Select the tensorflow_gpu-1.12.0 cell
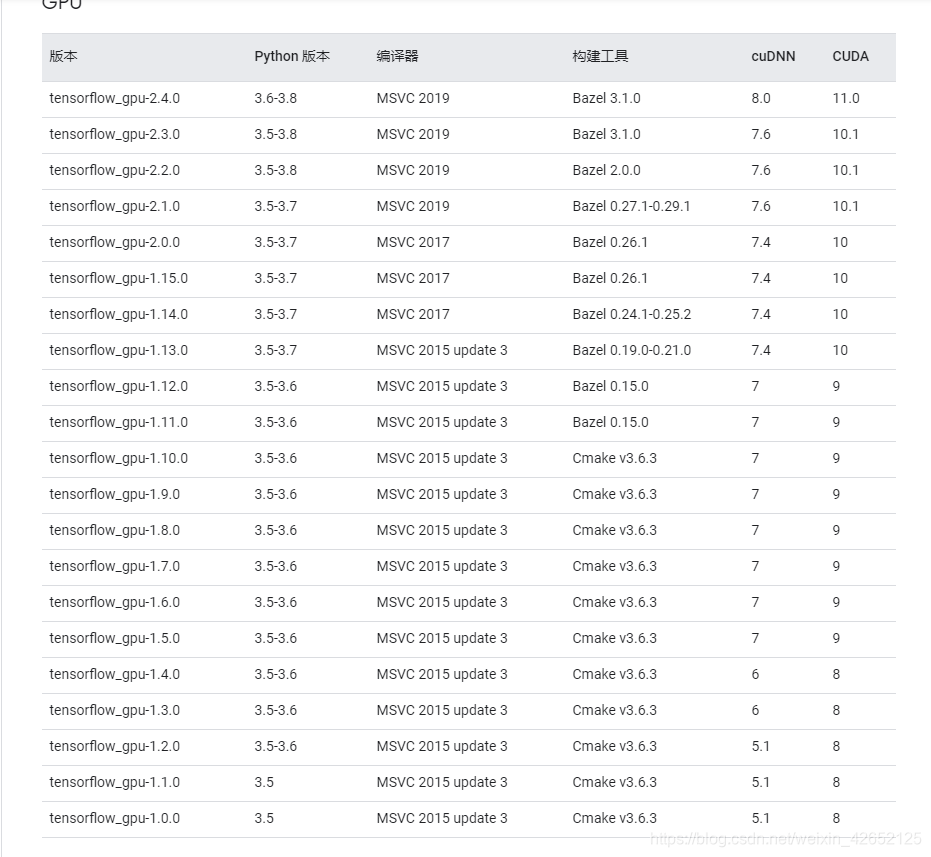The image size is (931, 857). pos(119,387)
